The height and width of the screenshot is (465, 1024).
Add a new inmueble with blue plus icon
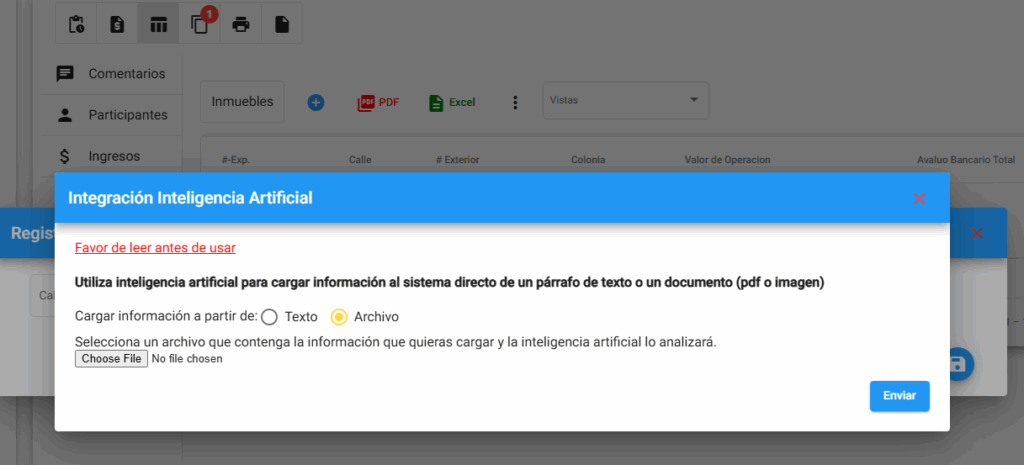[x=316, y=102]
